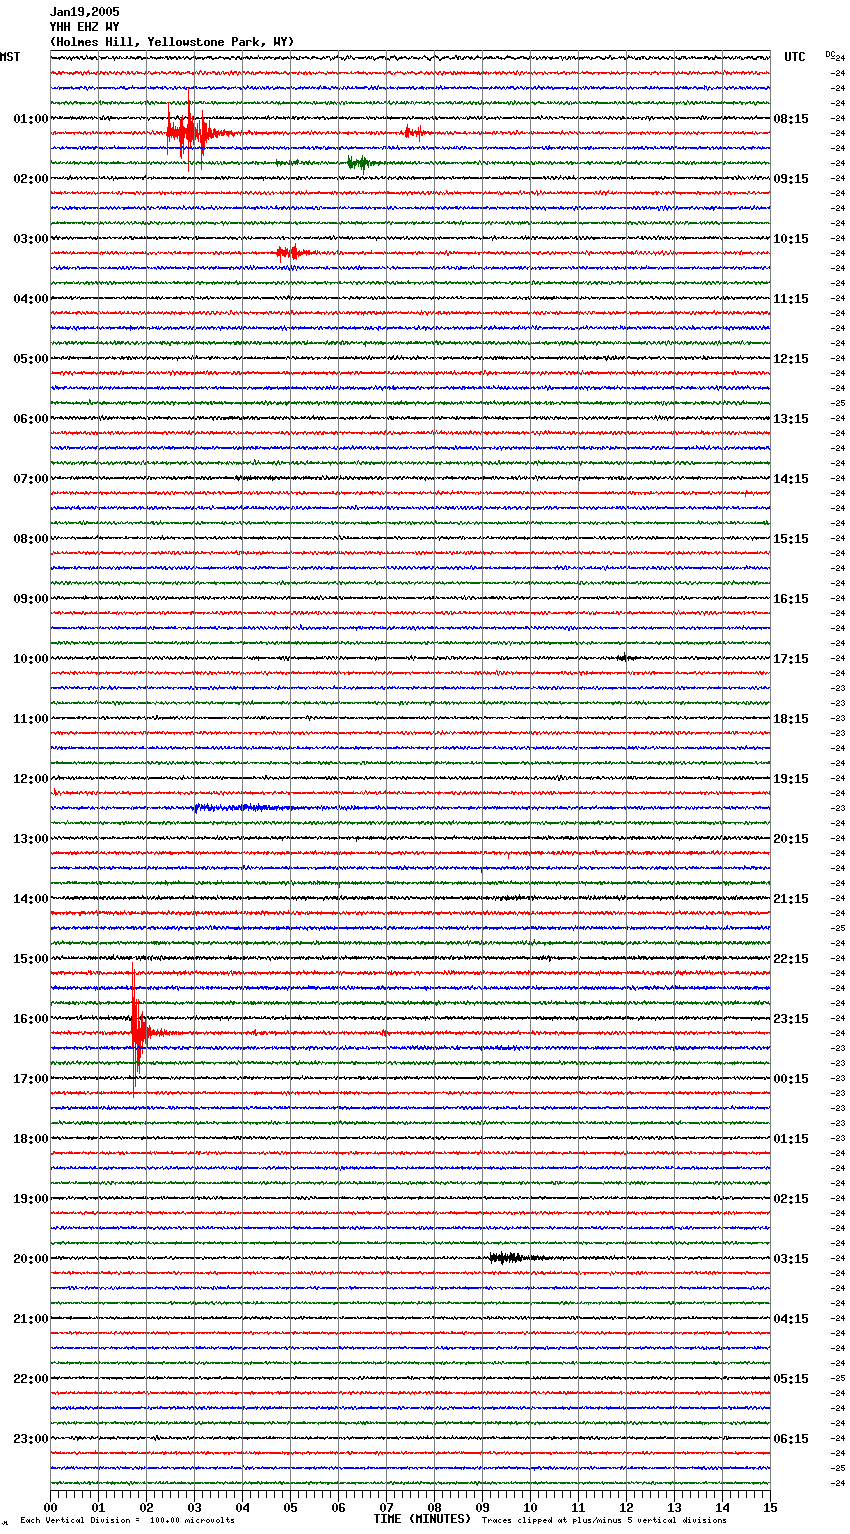Select the 04:00 MST hour label
Viewport: 850px width, 1534px height.
tap(31, 299)
